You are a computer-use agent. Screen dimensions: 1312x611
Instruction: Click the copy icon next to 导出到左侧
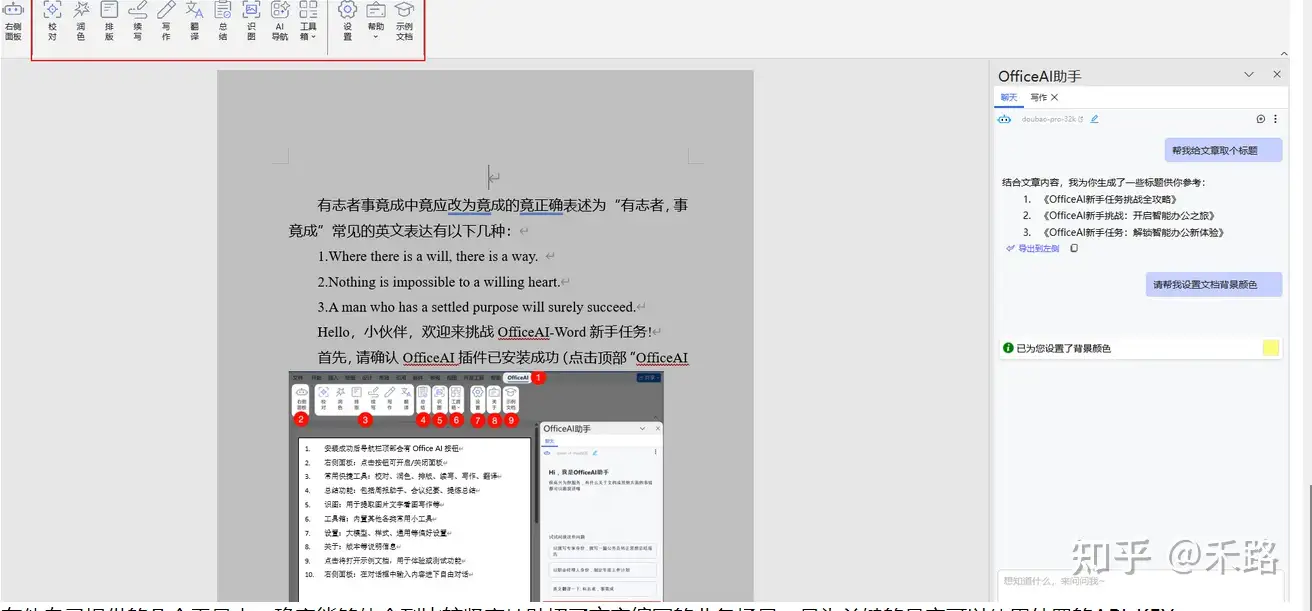coord(1074,248)
